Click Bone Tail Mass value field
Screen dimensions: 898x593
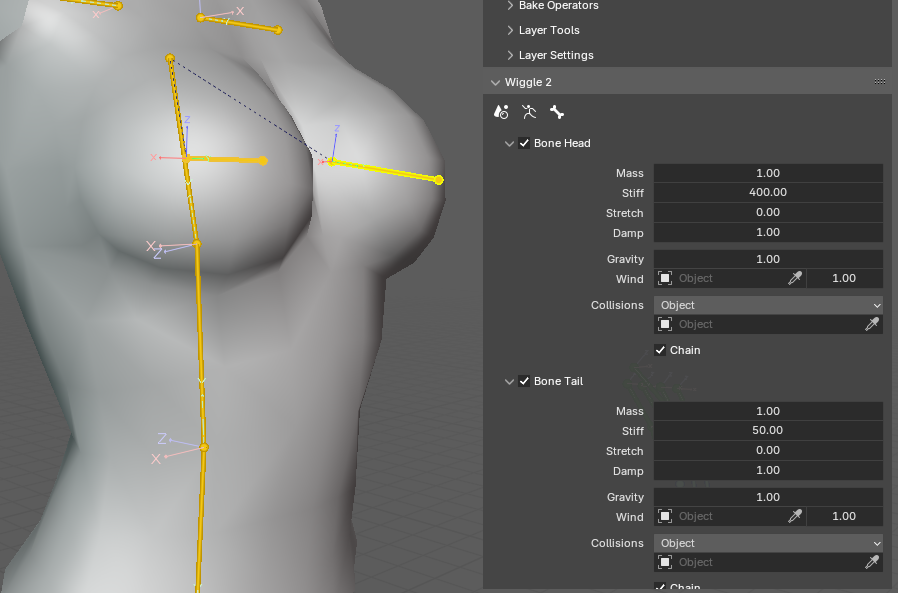point(768,411)
